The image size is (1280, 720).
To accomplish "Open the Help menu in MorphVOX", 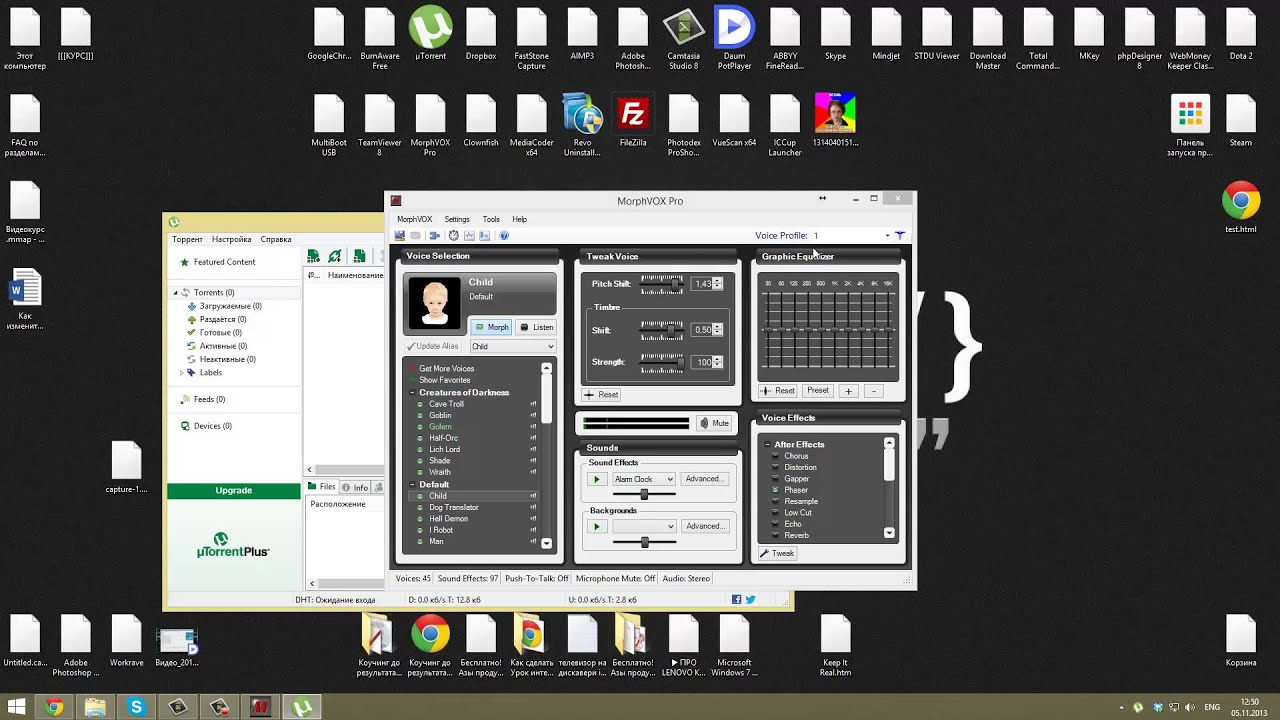I will (520, 219).
